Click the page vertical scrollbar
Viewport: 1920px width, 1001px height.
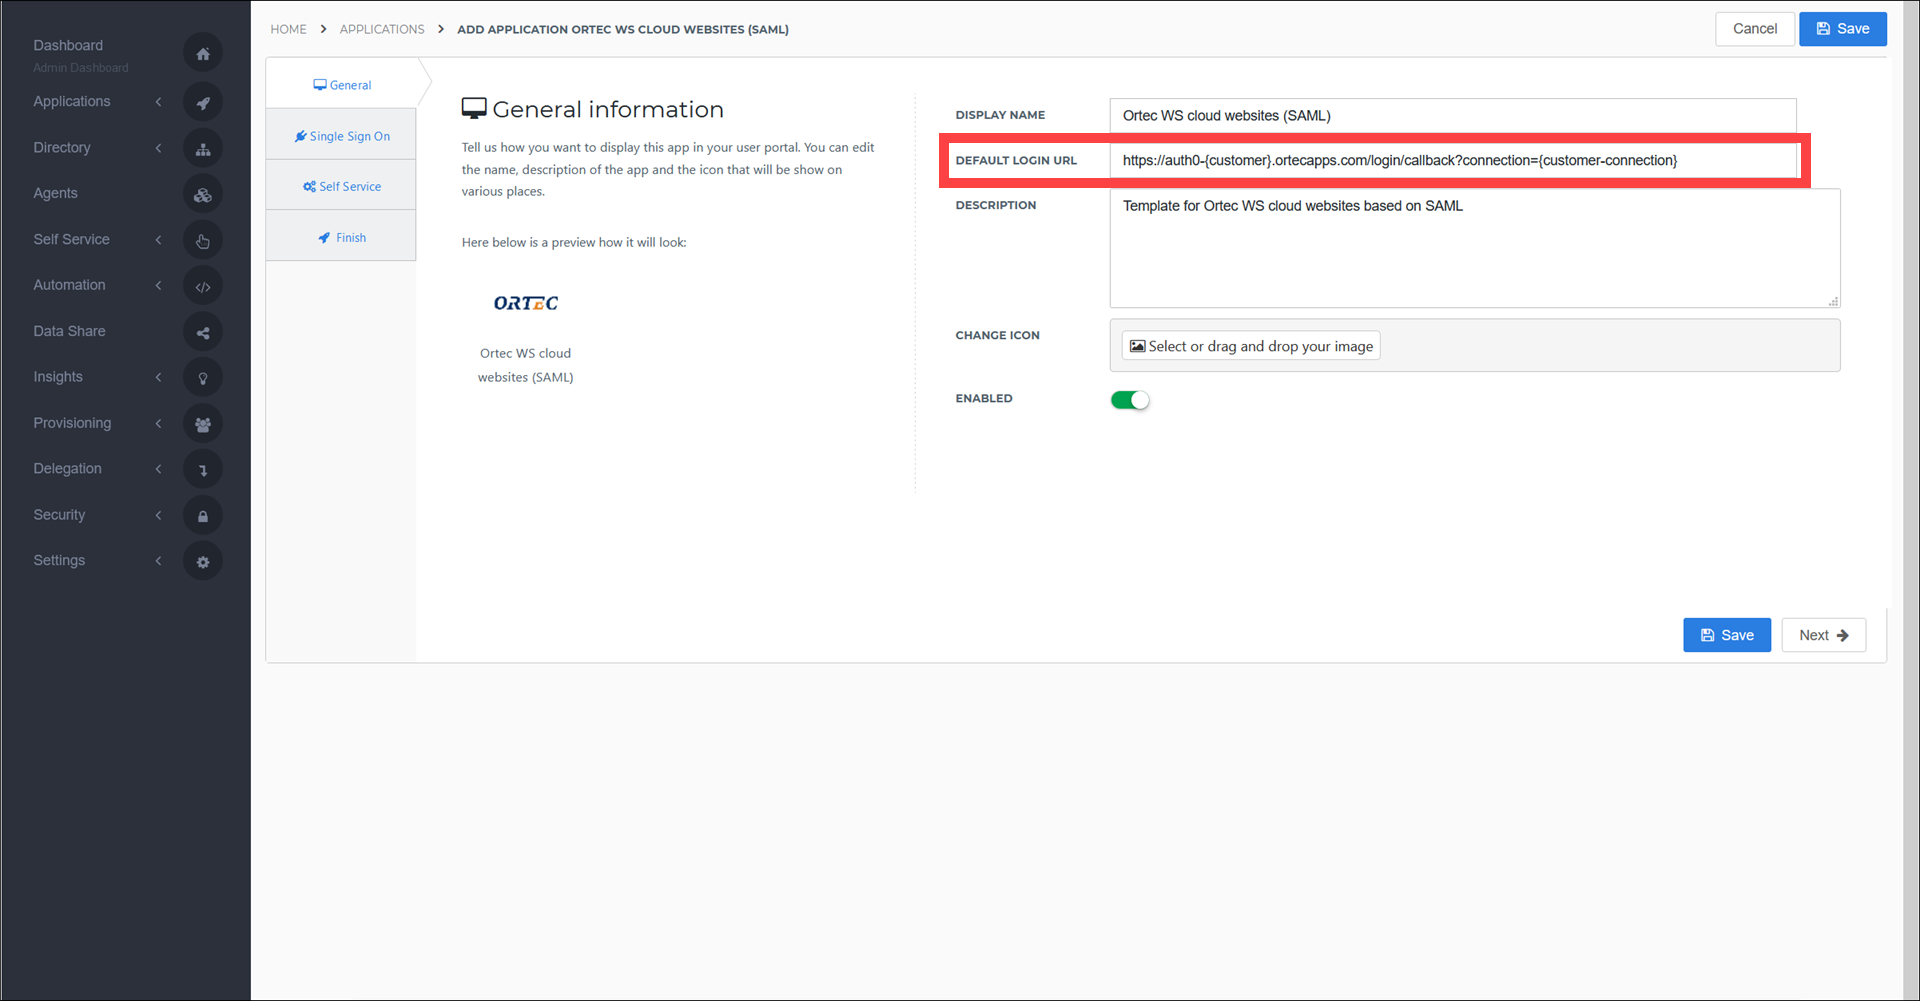(1911, 500)
